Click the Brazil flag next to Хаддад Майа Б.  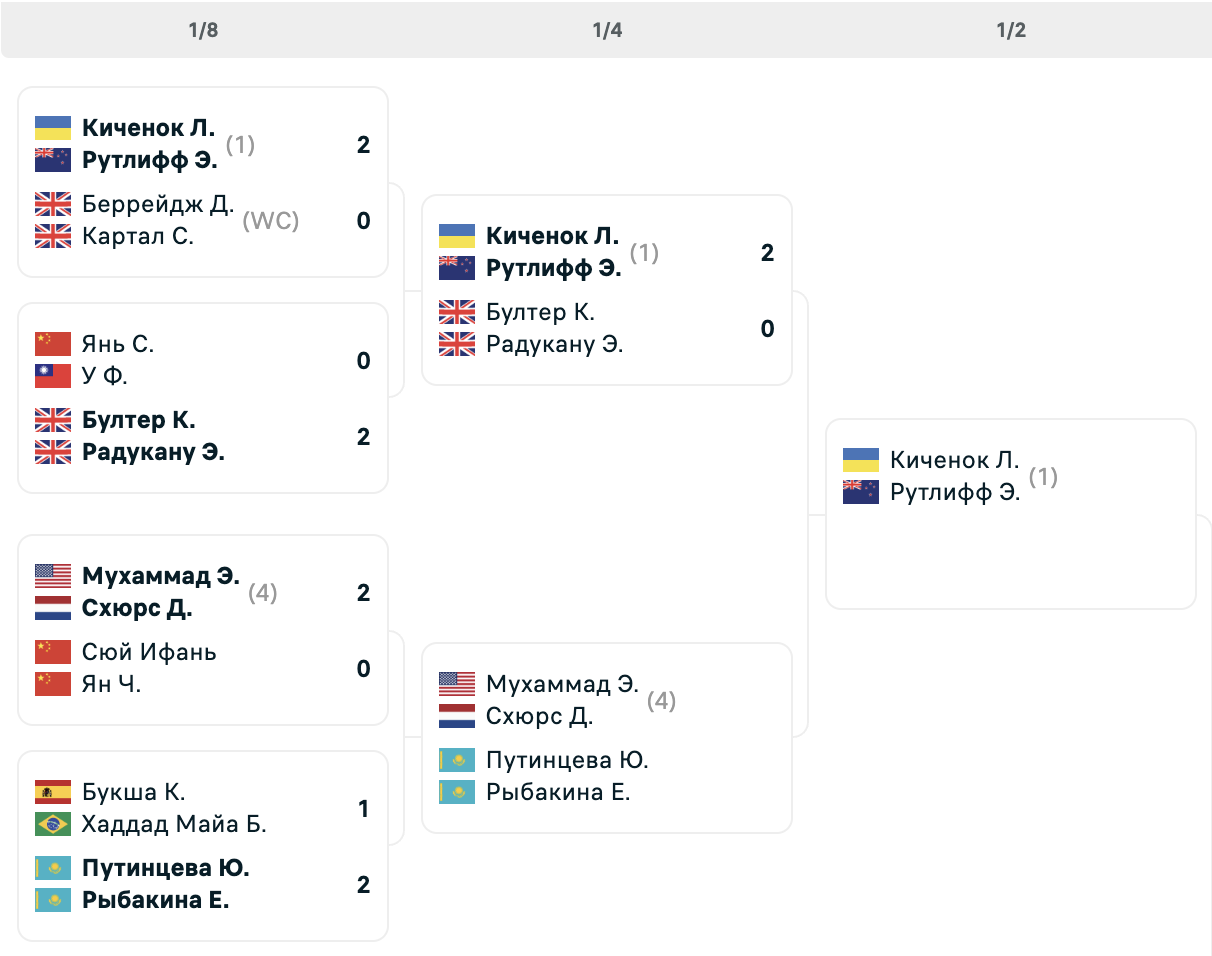click(53, 824)
